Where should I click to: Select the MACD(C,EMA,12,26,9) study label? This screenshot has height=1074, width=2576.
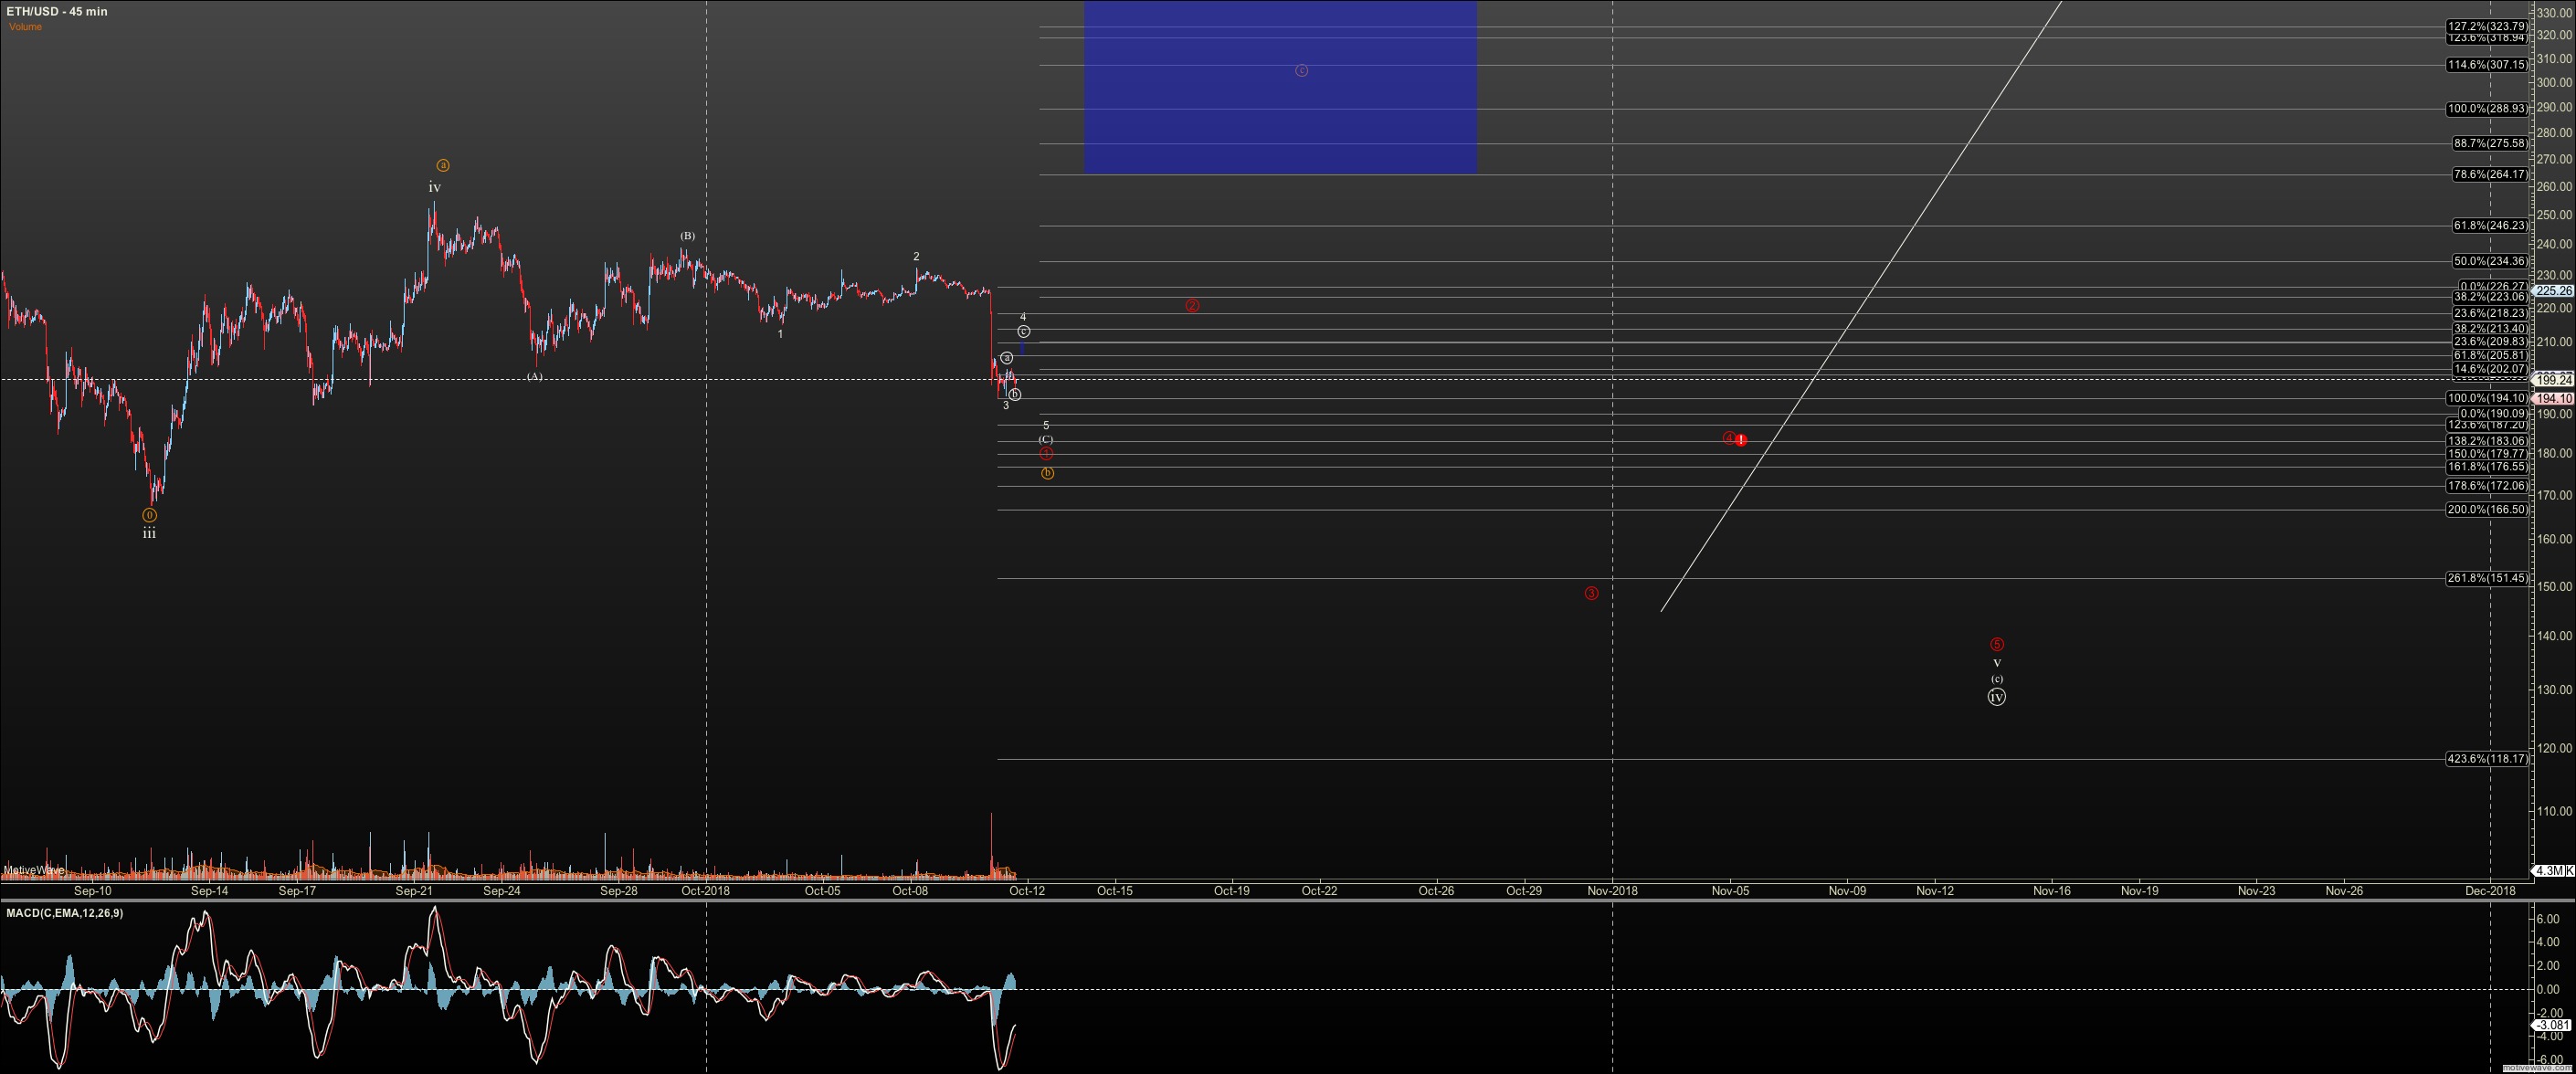point(65,913)
